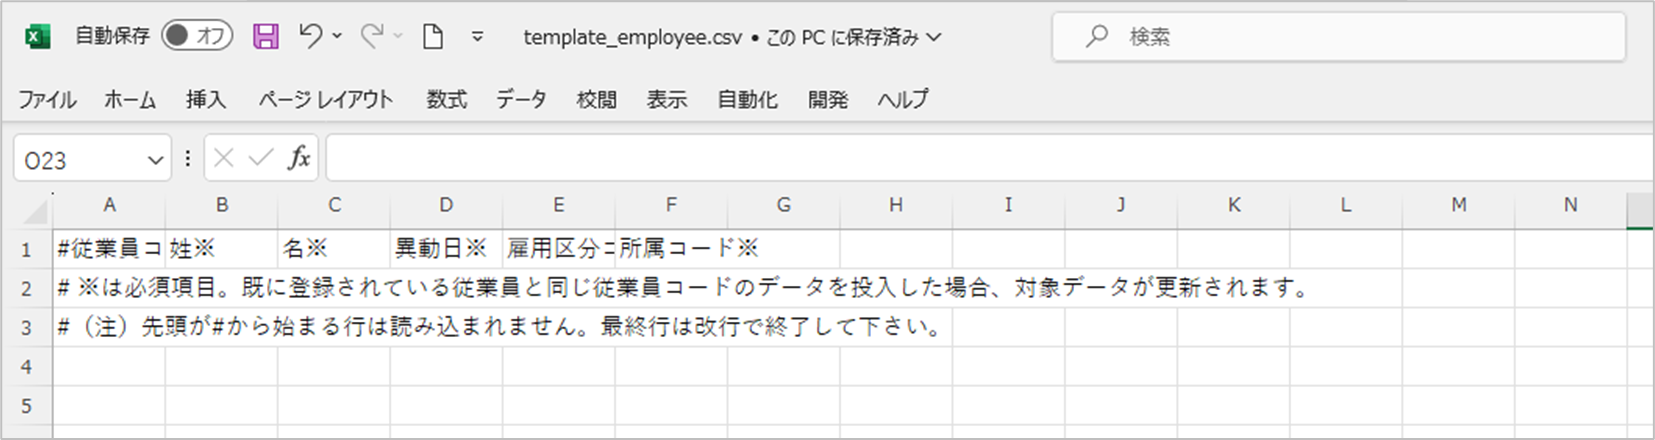Viewport: 1655px width, 440px height.
Task: Open the Undo history dropdown arrow
Action: [x=337, y=36]
